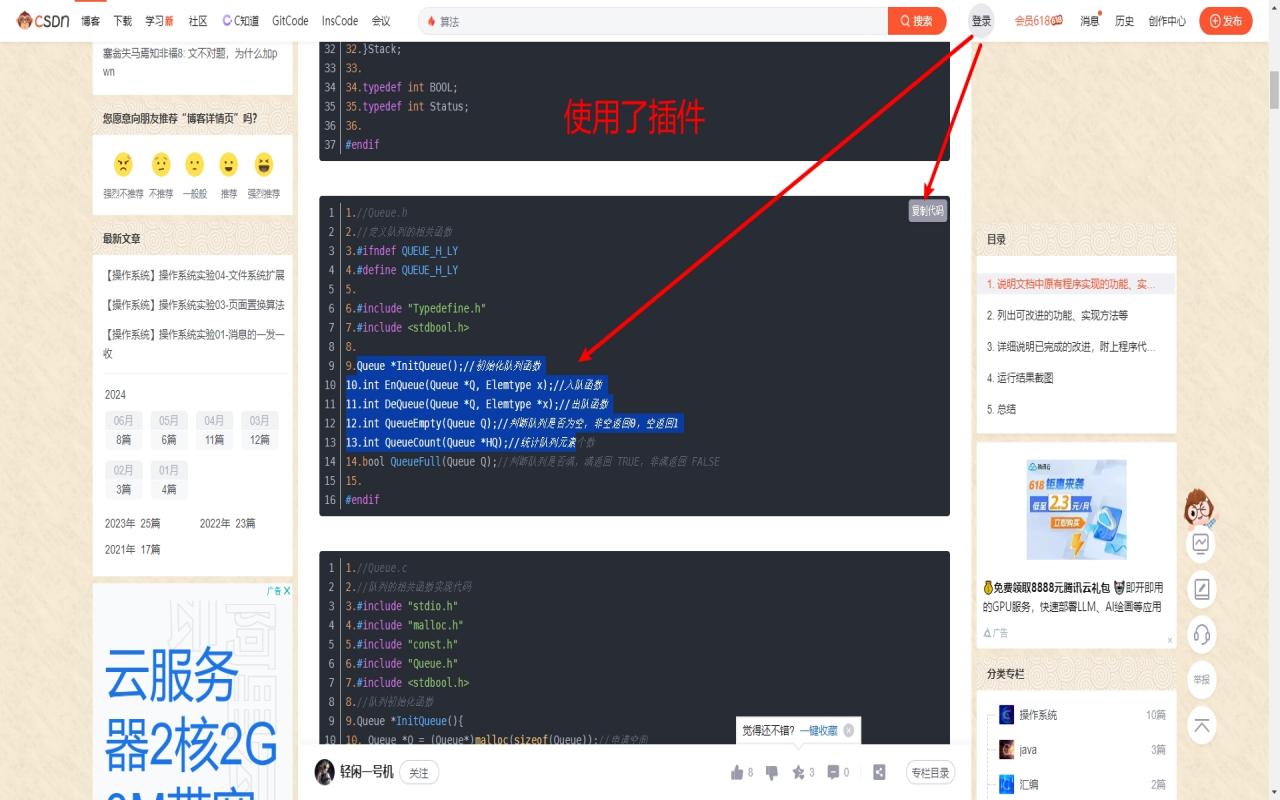
Task: Open the share icon in the bottom bar
Action: 879,771
